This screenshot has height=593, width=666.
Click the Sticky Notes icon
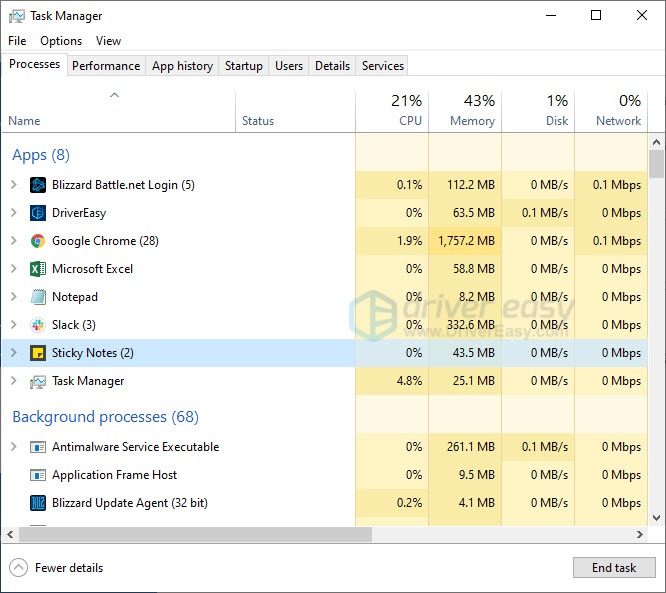point(38,353)
